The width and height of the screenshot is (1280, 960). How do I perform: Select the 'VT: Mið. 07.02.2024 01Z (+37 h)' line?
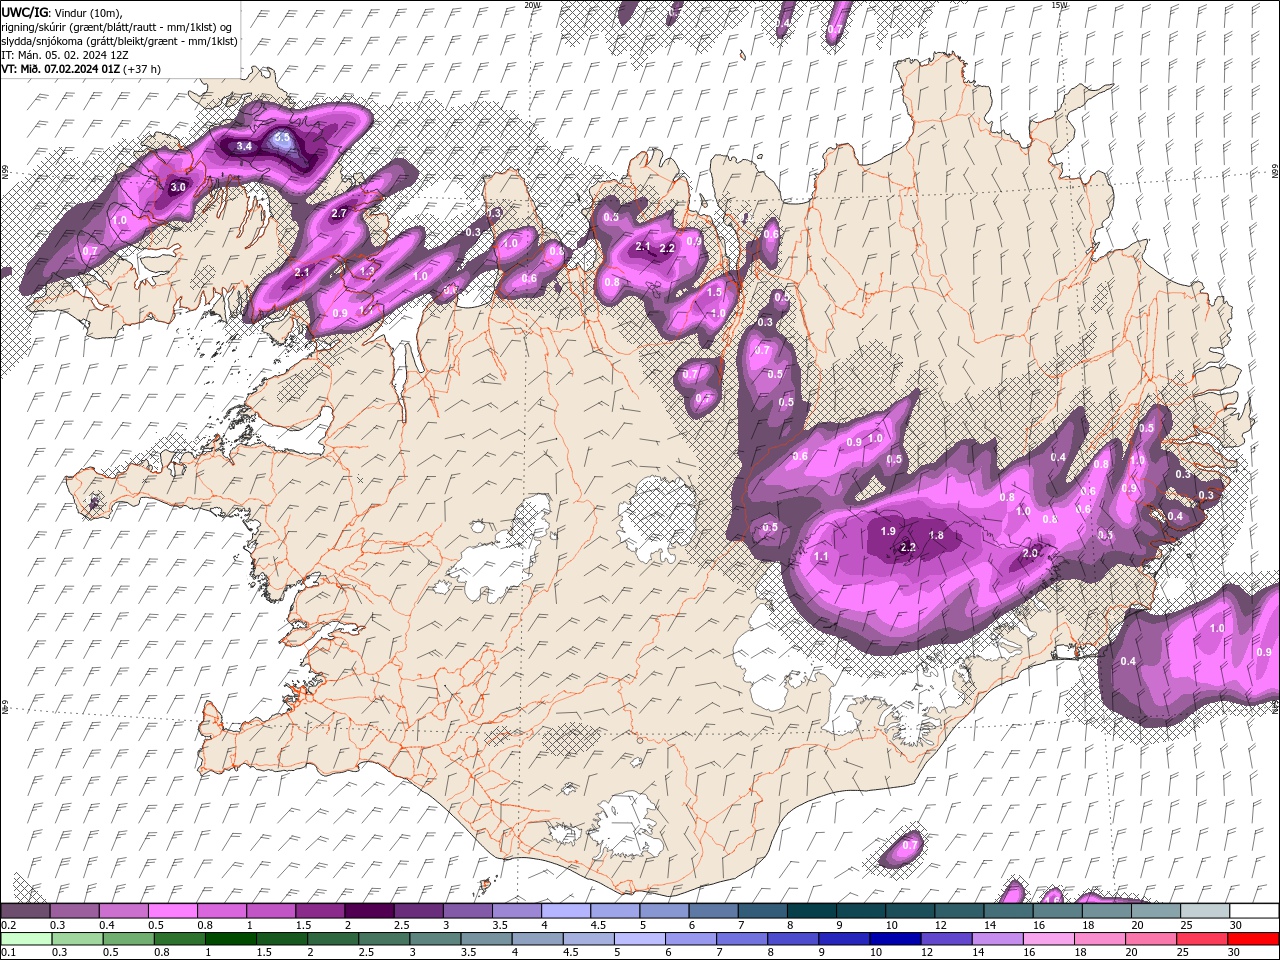(x=81, y=69)
